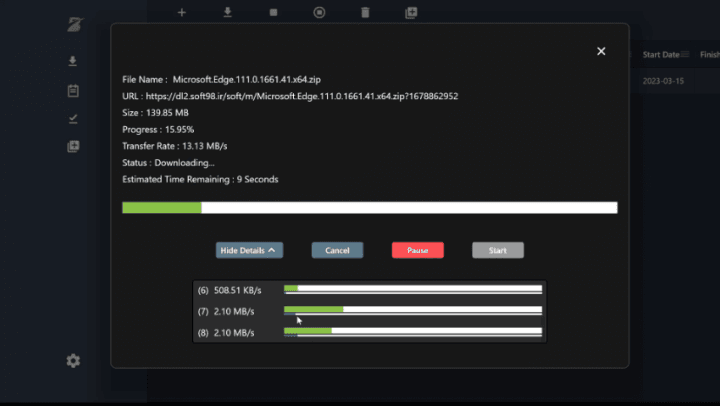Click the Size 139.85 MB text
The height and width of the screenshot is (406, 720).
click(x=155, y=113)
